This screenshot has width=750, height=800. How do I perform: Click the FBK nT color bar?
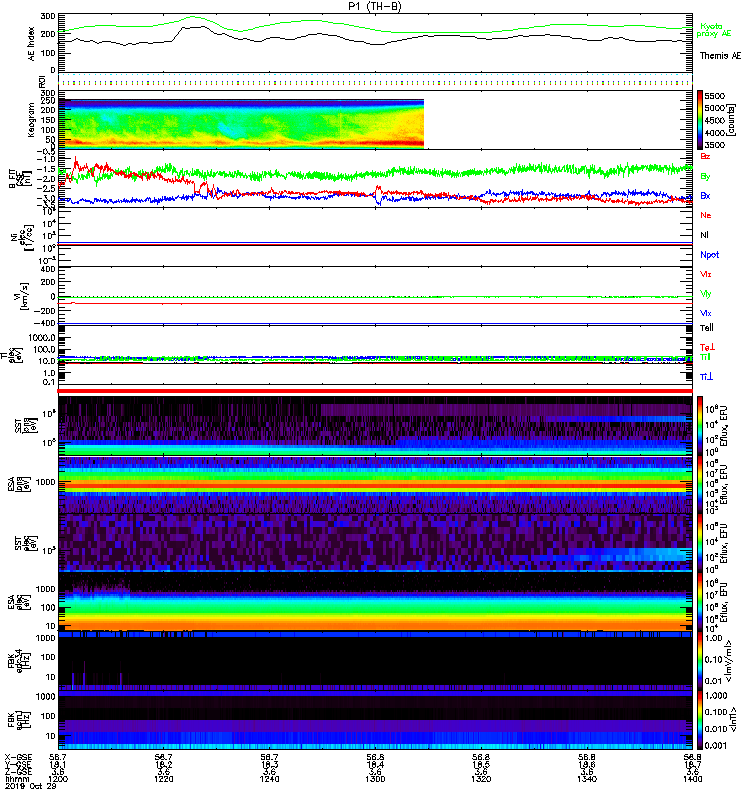pos(700,719)
